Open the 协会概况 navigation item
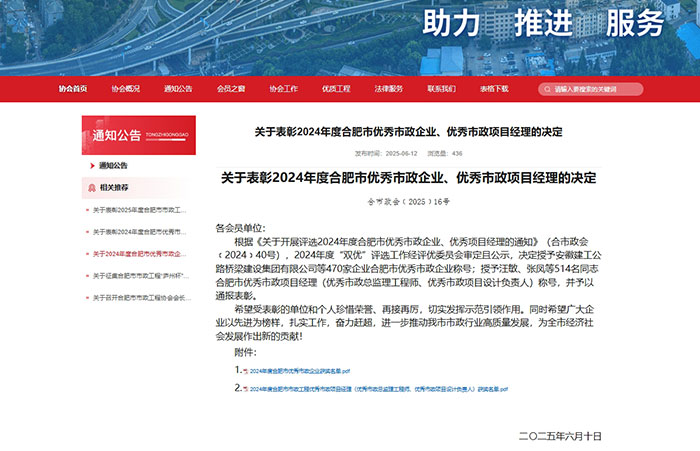 (125, 89)
